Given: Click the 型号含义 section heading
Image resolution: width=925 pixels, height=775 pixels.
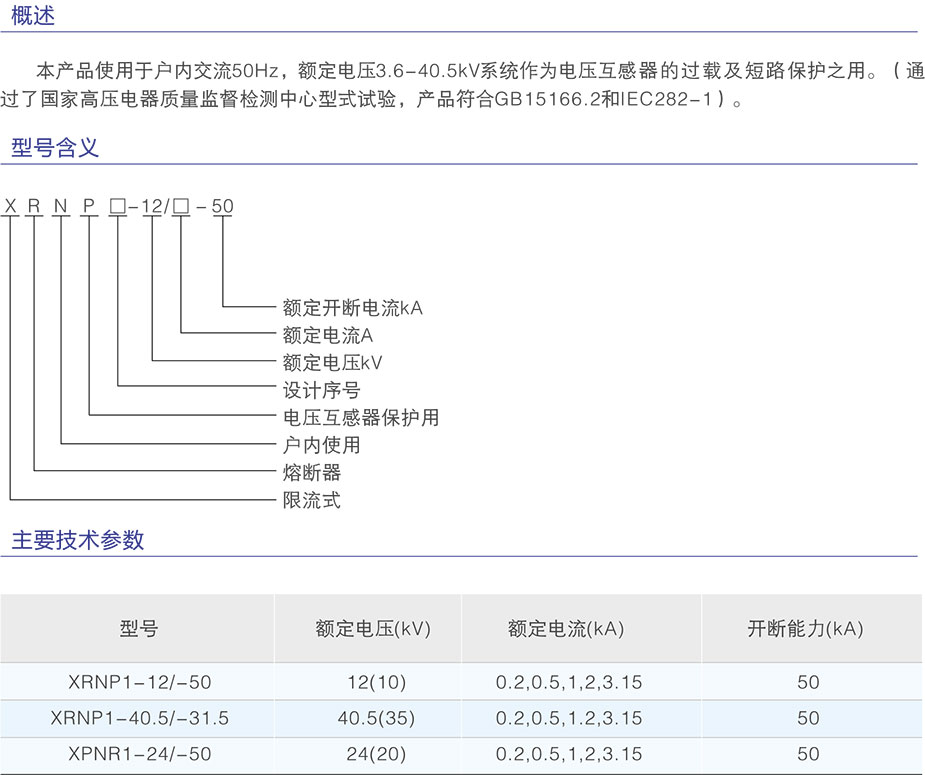Looking at the screenshot, I should [55, 148].
